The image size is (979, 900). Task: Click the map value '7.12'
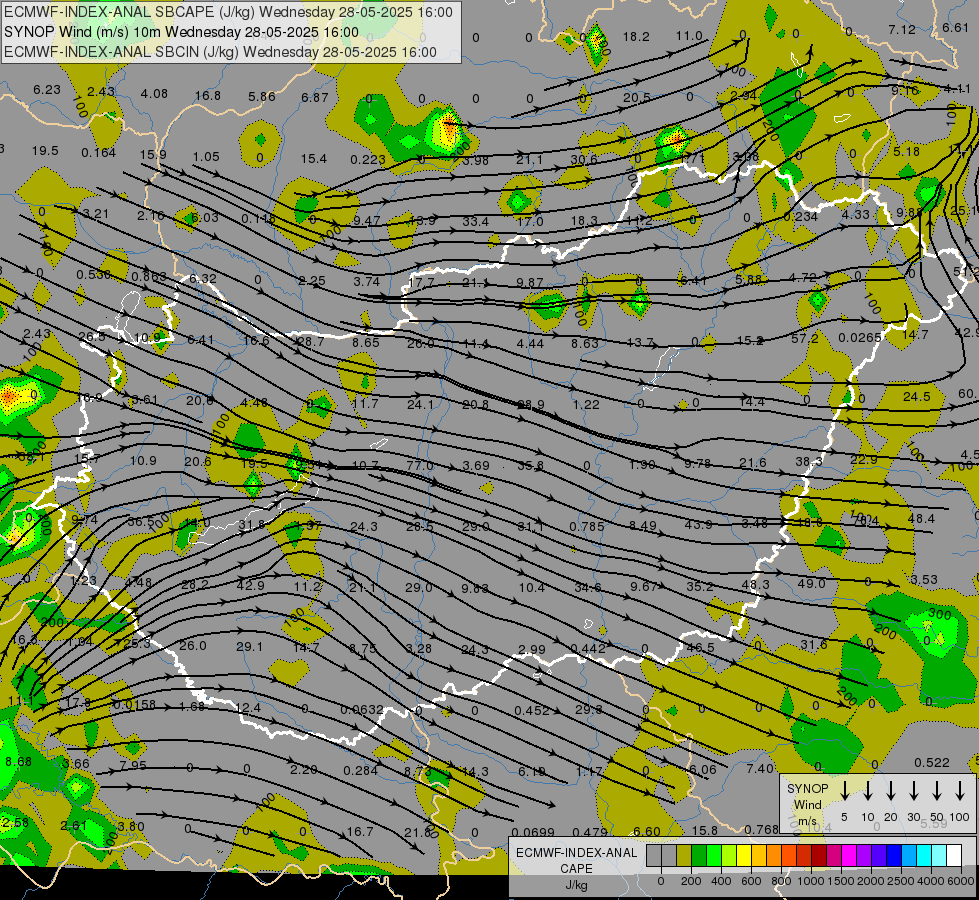point(902,29)
